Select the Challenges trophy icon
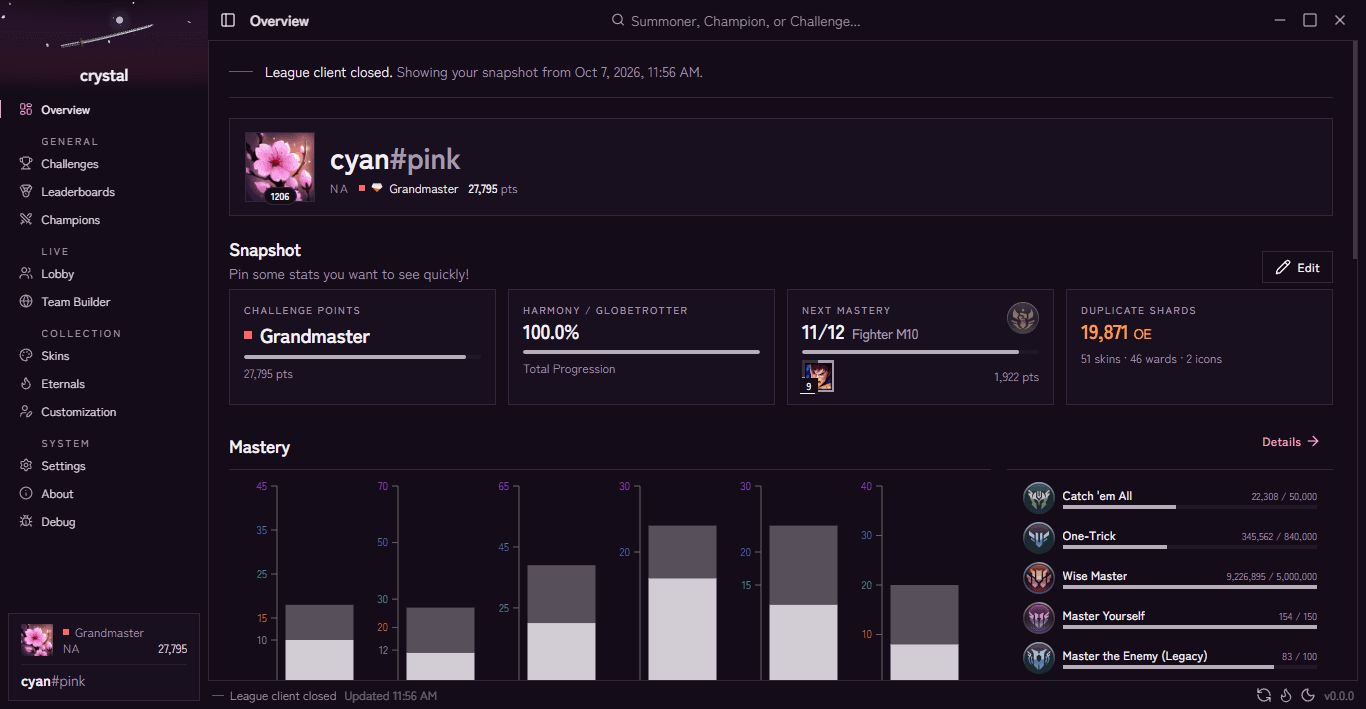The image size is (1366, 709). tap(26, 164)
